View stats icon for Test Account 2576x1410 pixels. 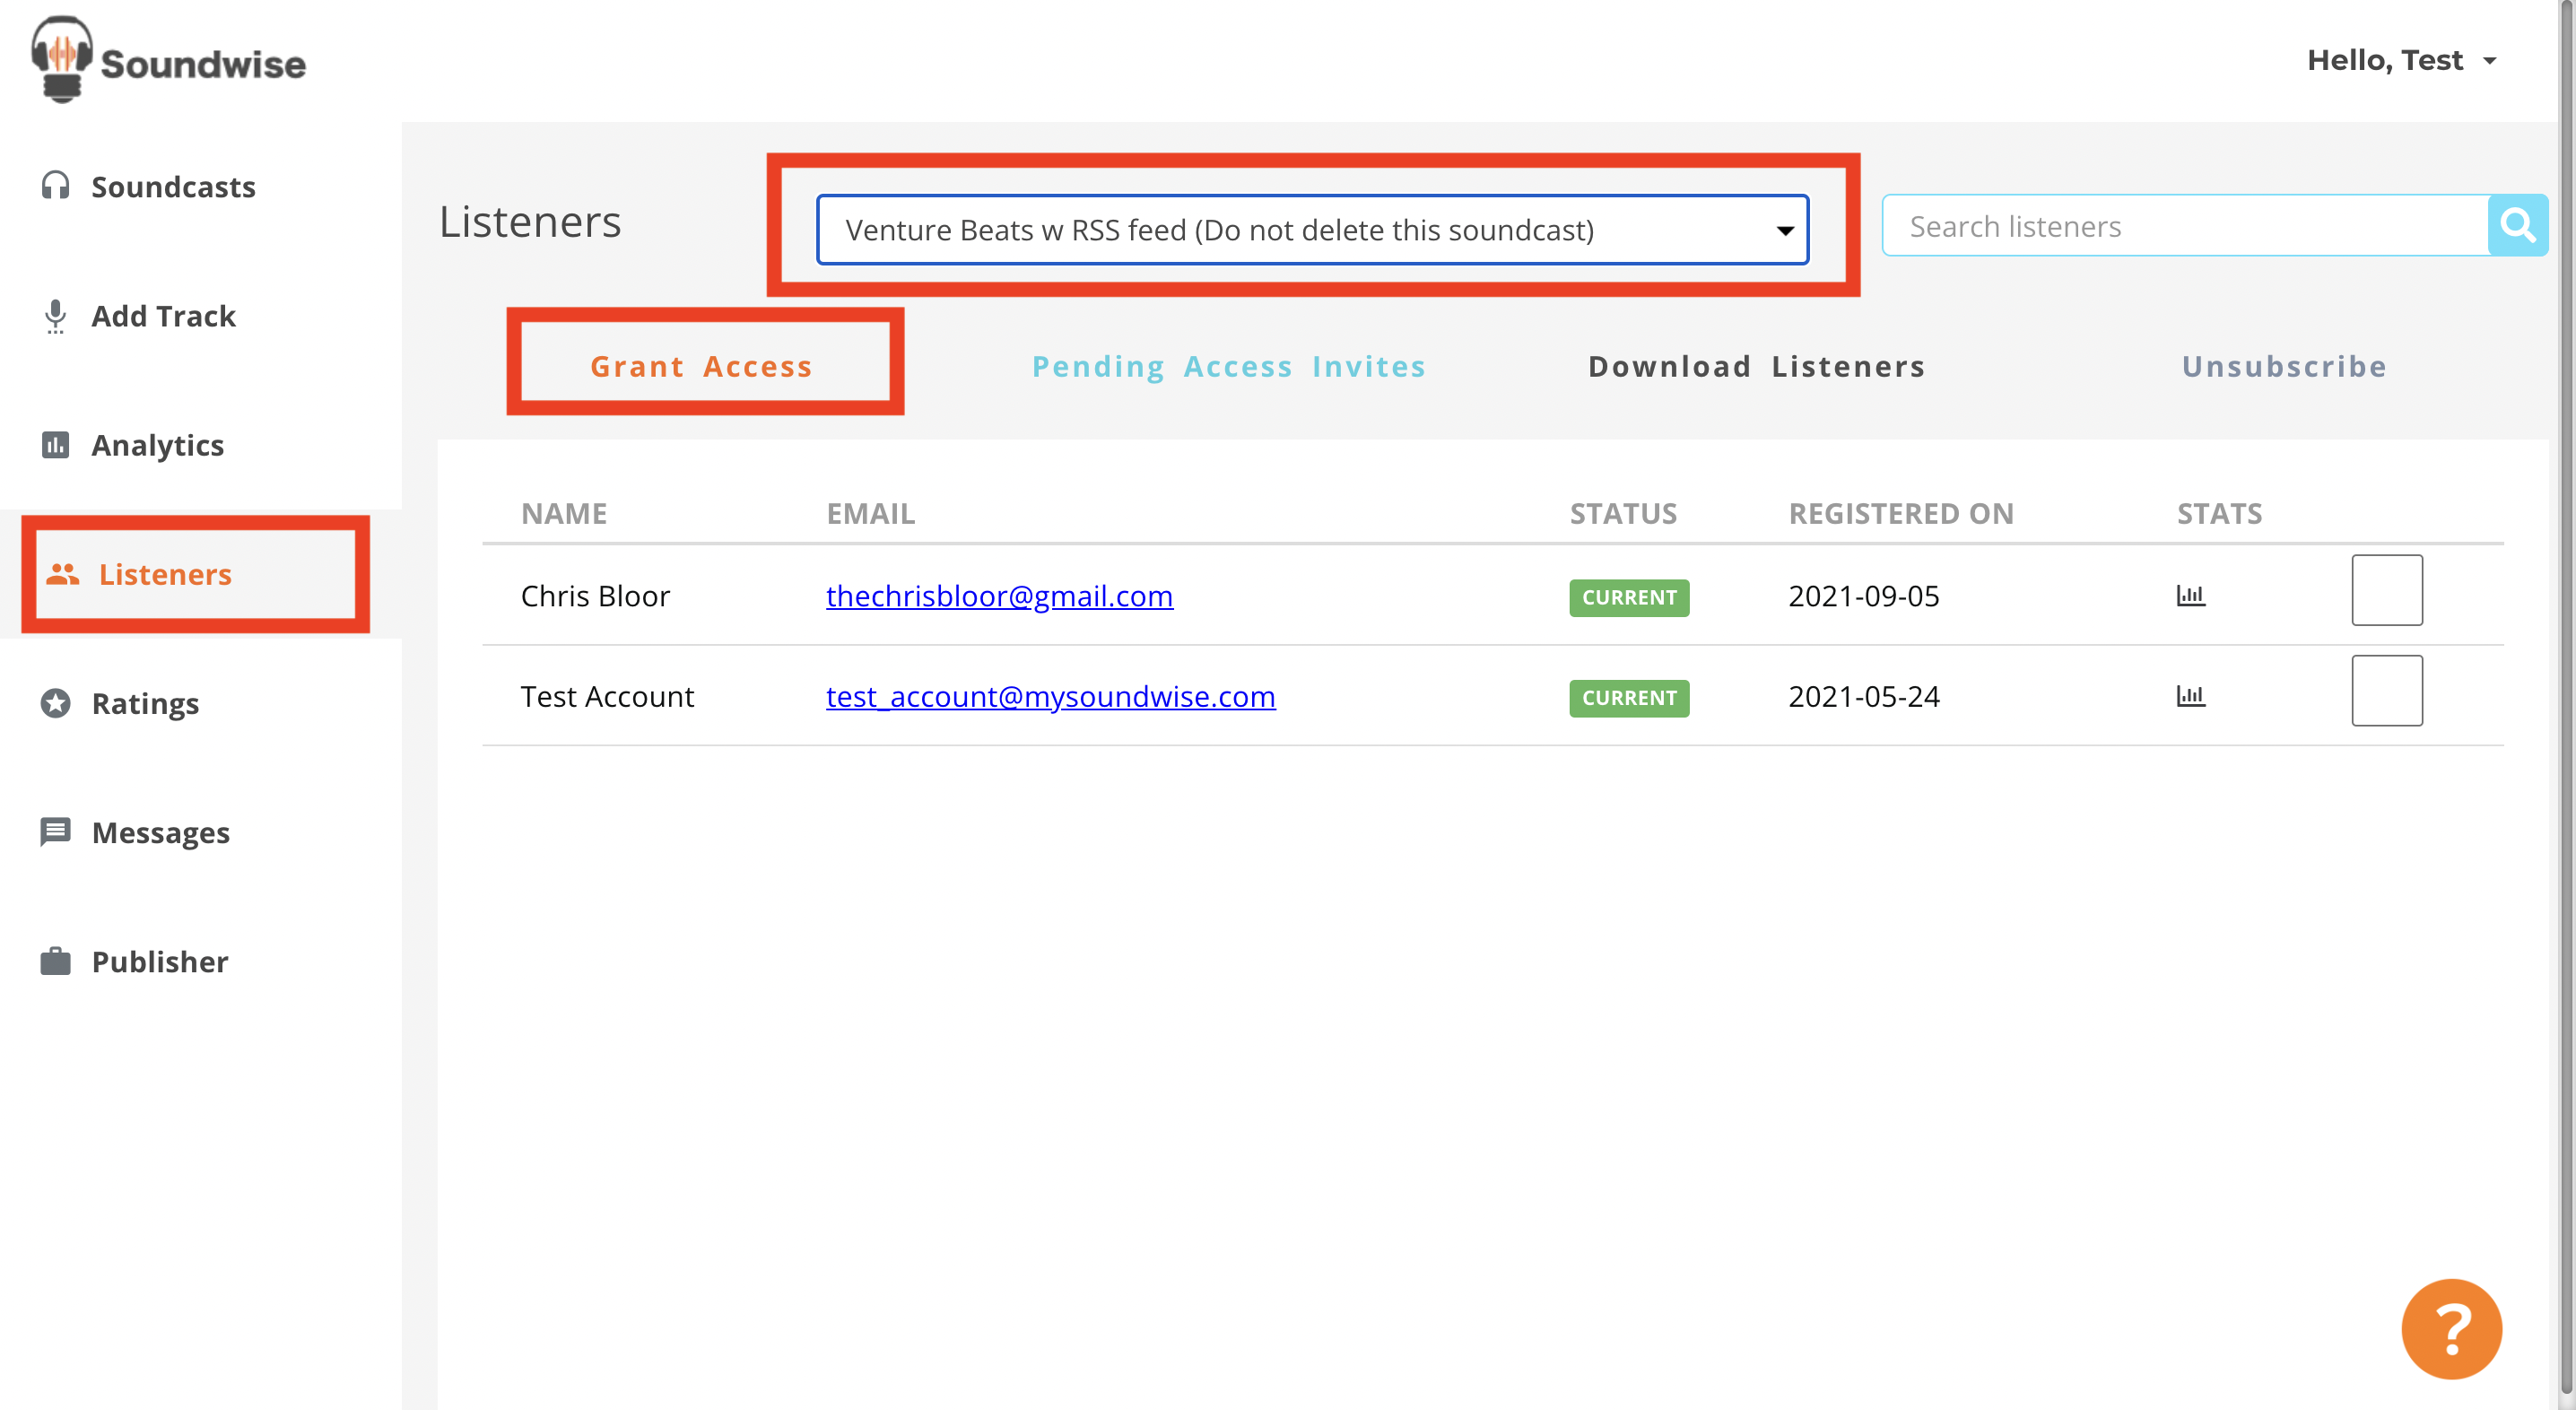click(2190, 696)
